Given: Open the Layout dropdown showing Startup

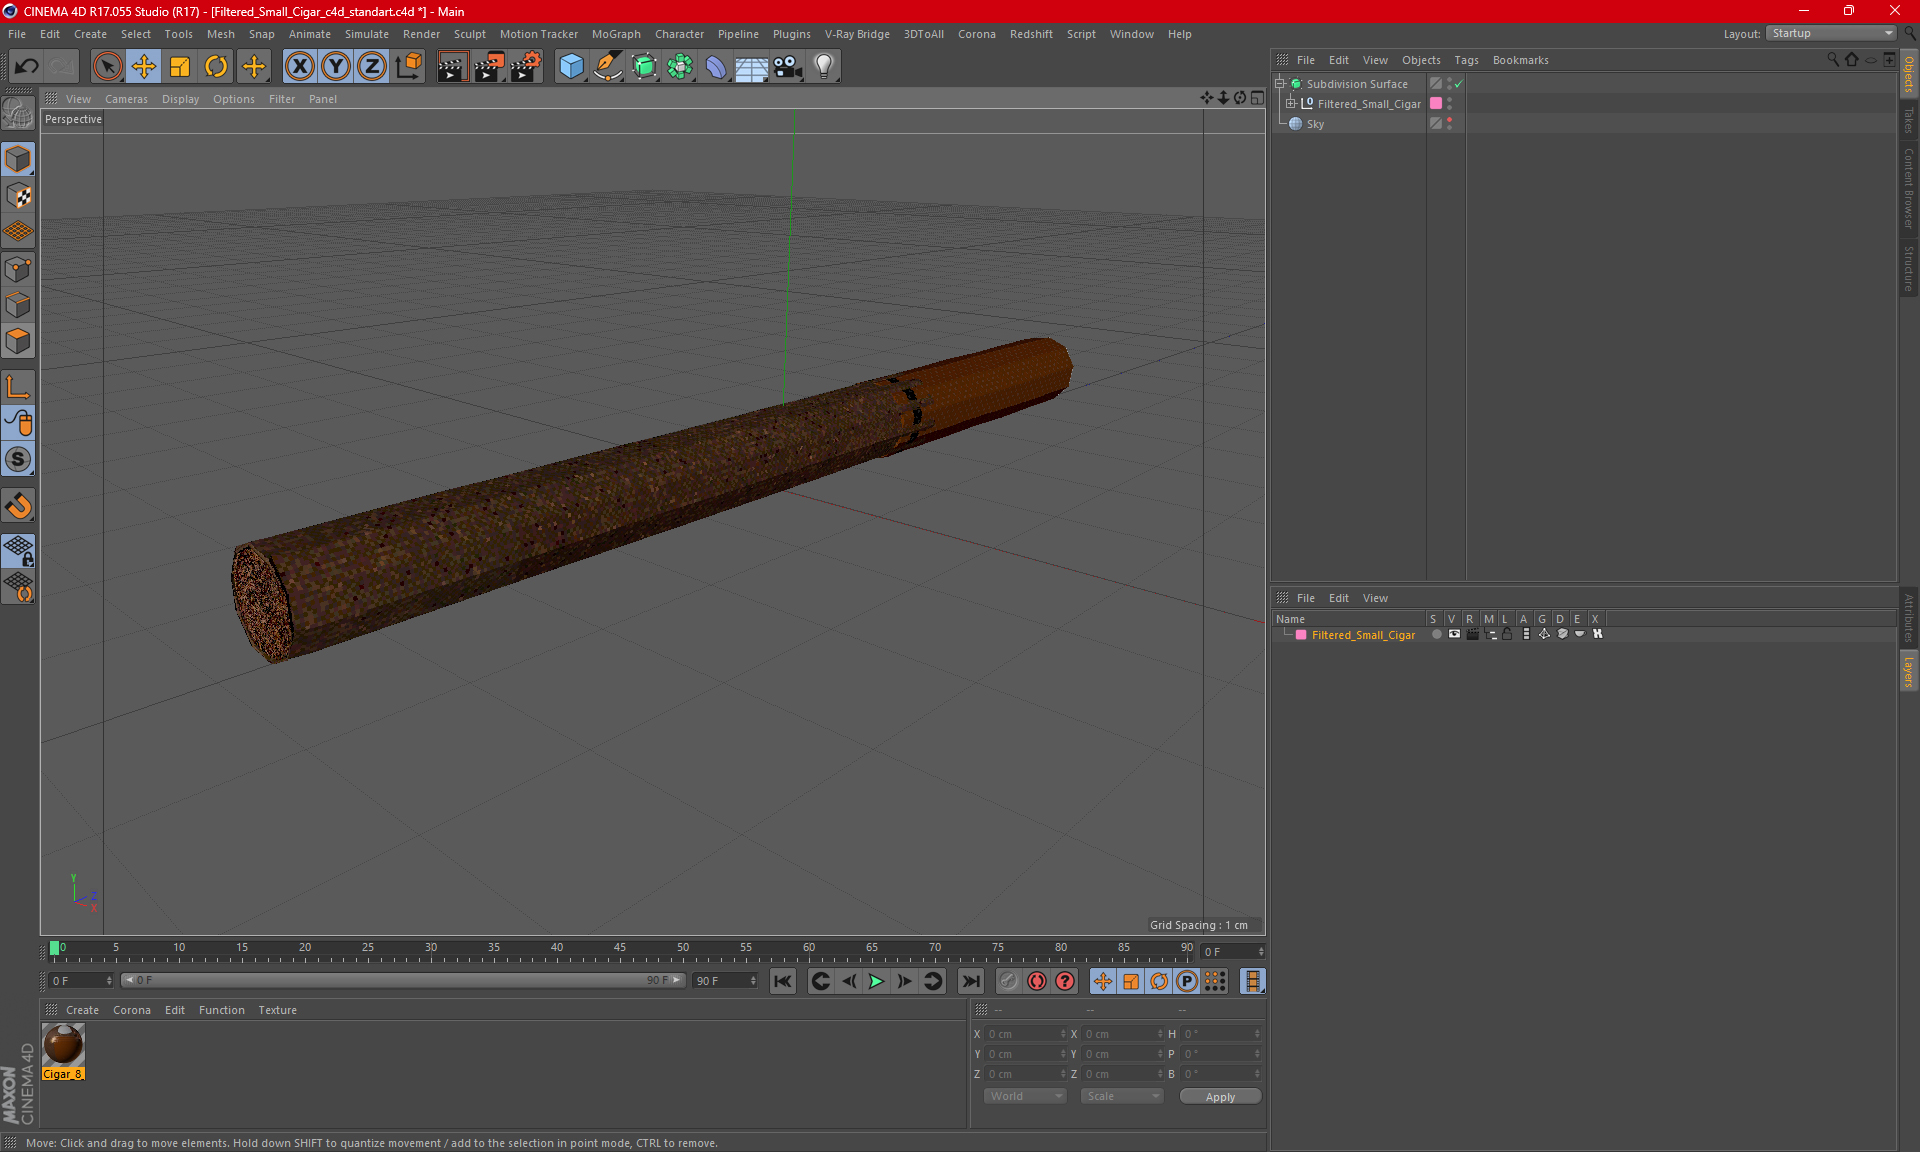Looking at the screenshot, I should [1832, 33].
